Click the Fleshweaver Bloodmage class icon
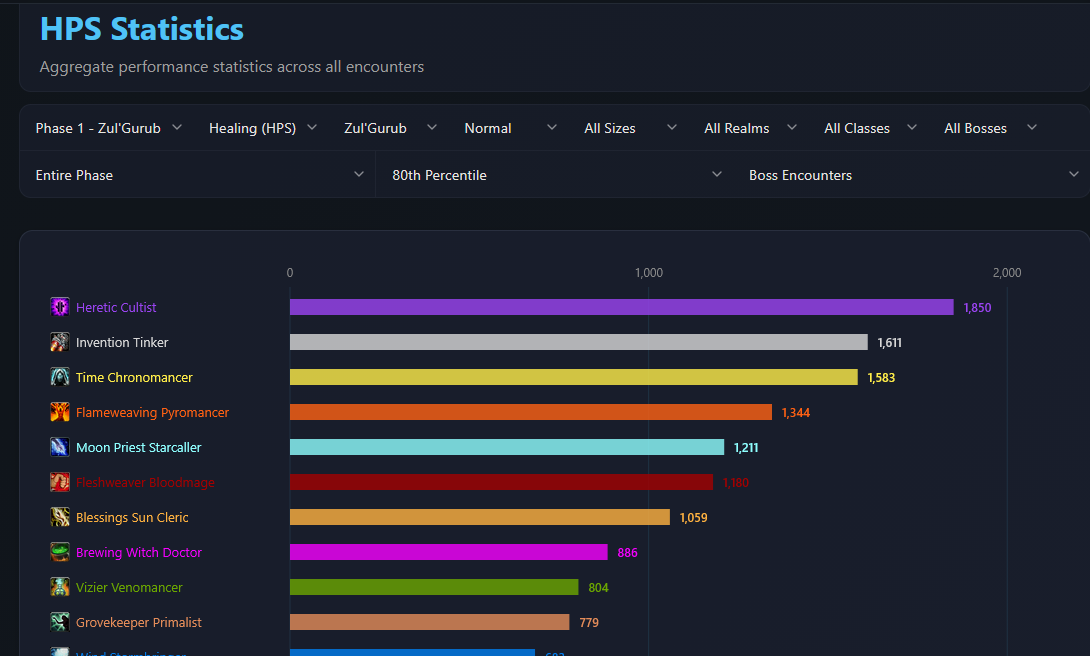 point(60,482)
